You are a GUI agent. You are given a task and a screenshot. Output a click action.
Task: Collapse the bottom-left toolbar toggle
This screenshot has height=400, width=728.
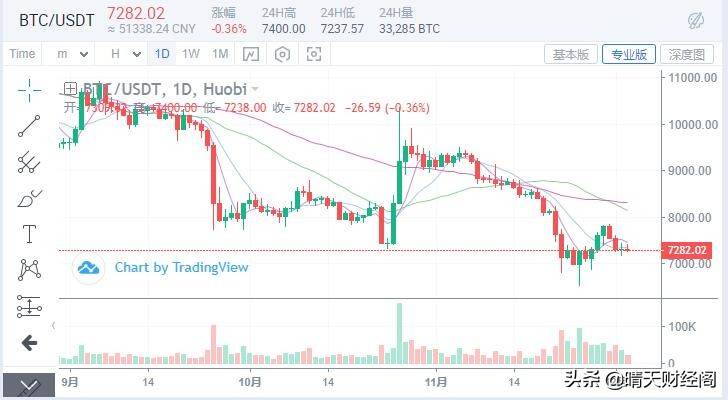point(28,385)
